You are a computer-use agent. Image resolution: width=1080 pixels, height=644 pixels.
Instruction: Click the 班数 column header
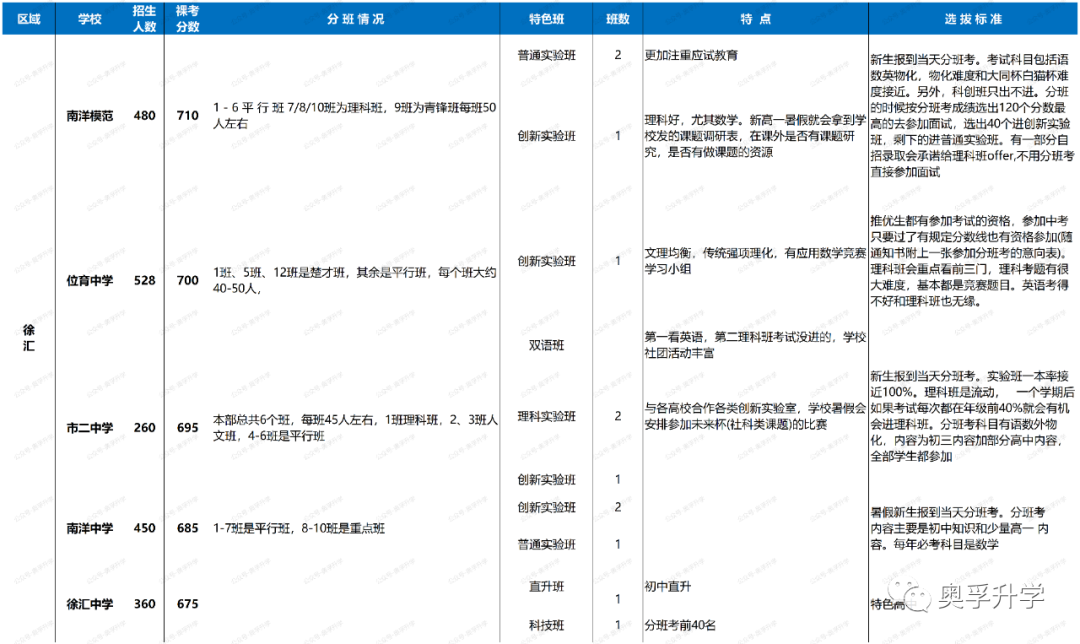click(x=618, y=19)
